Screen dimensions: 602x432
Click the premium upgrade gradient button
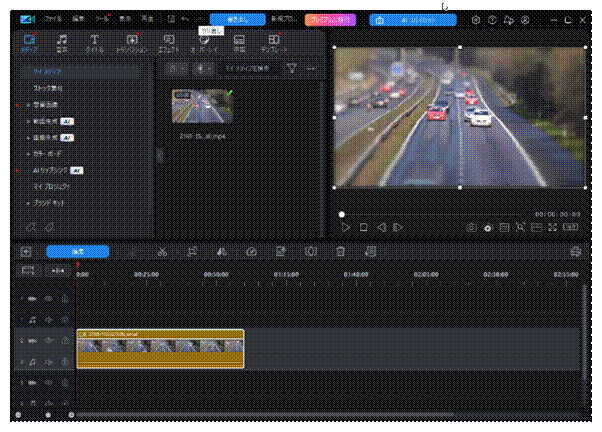click(x=330, y=20)
